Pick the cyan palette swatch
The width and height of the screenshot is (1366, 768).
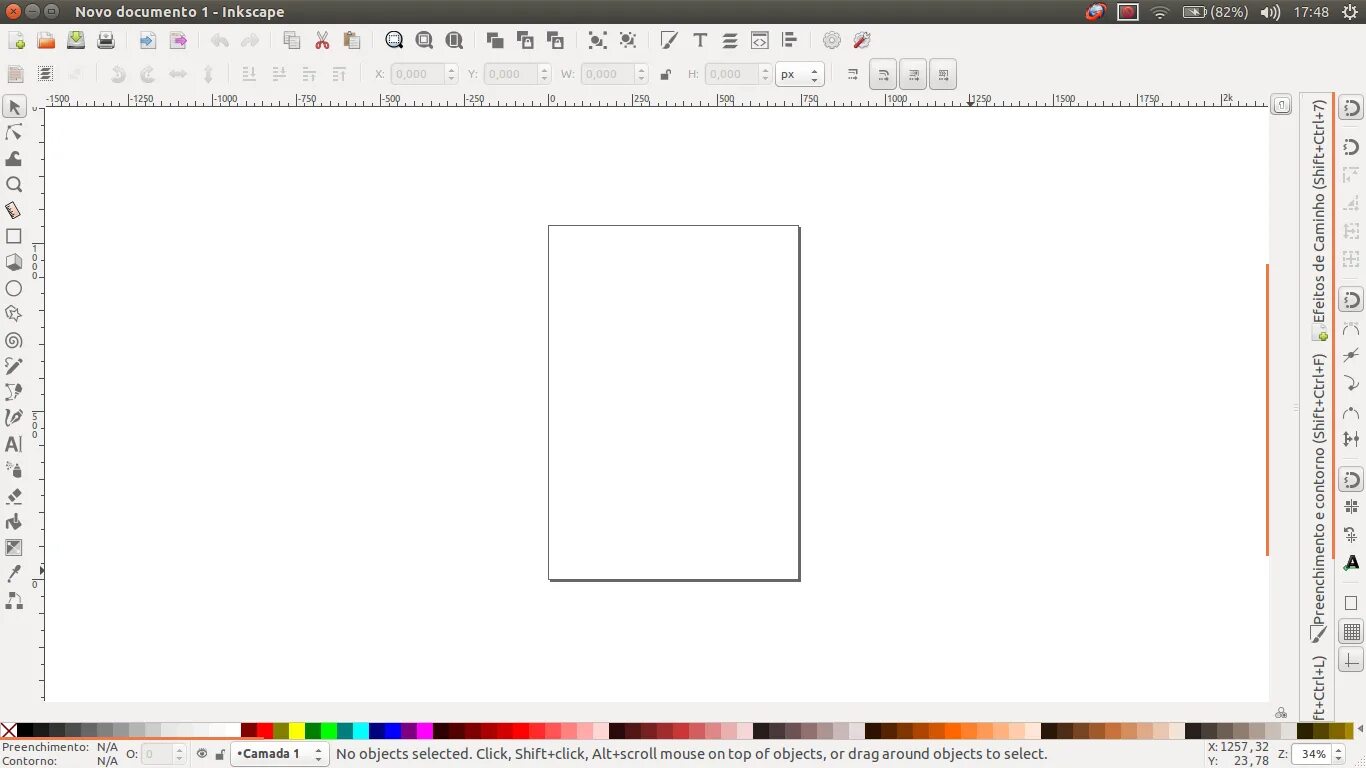click(361, 730)
